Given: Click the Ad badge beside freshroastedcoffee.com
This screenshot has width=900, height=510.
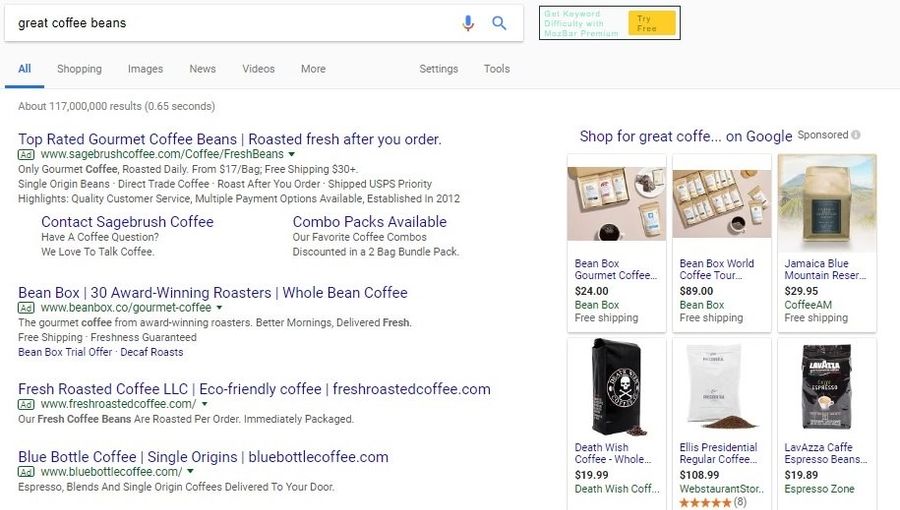Looking at the screenshot, I should tap(26, 404).
